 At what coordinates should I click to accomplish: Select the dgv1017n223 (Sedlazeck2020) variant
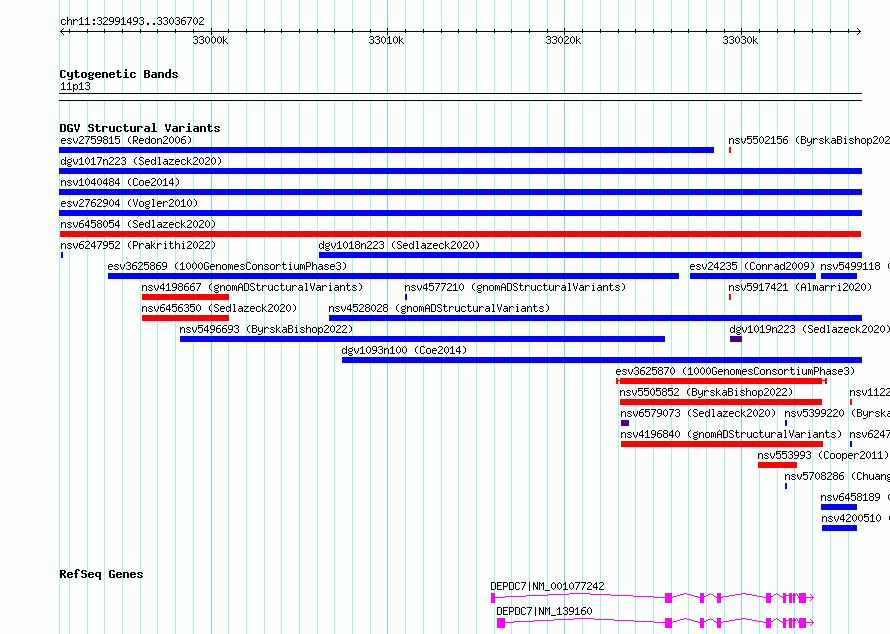tap(460, 171)
